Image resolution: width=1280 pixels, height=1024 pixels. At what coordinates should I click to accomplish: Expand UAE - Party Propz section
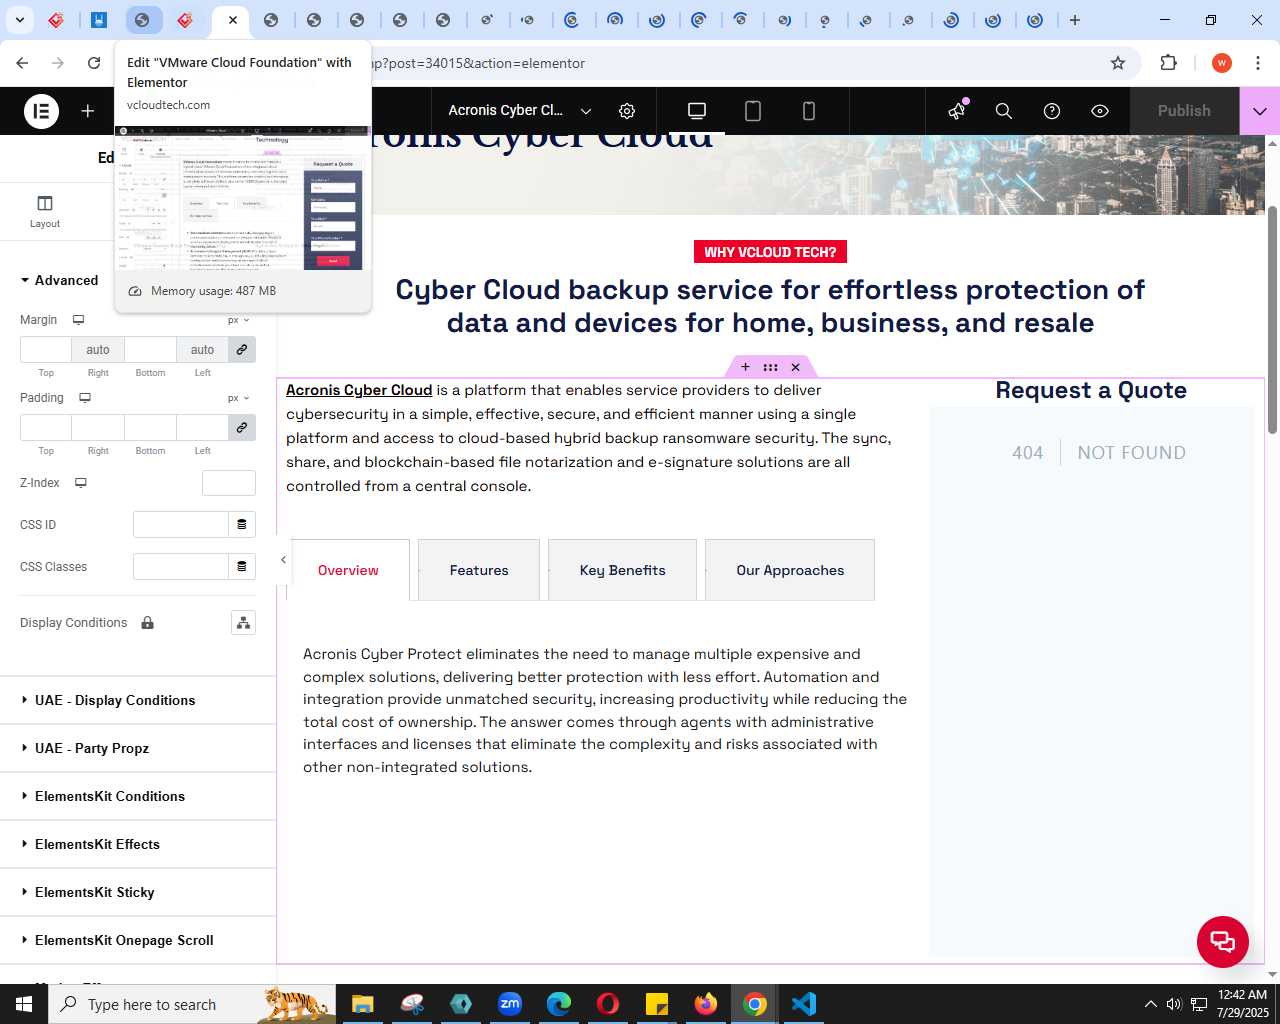(138, 748)
